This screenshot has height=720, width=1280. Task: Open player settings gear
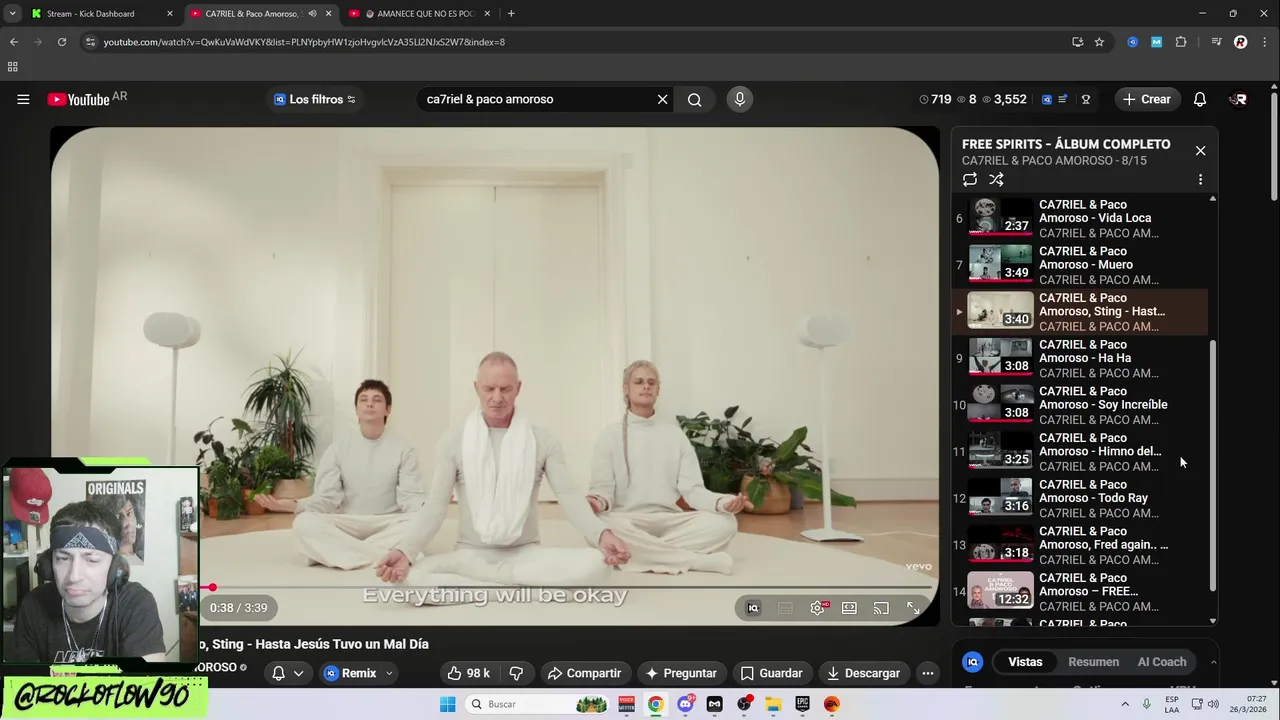[817, 607]
